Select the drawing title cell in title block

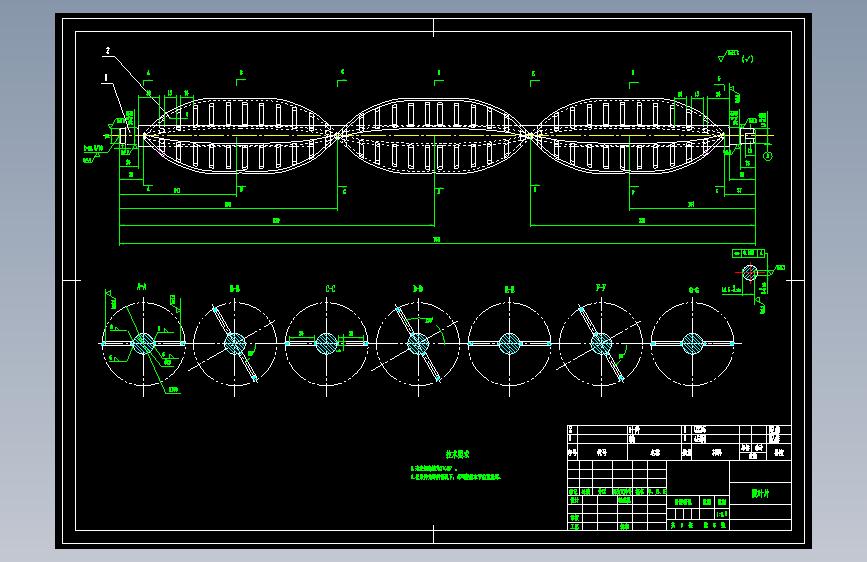coord(760,493)
